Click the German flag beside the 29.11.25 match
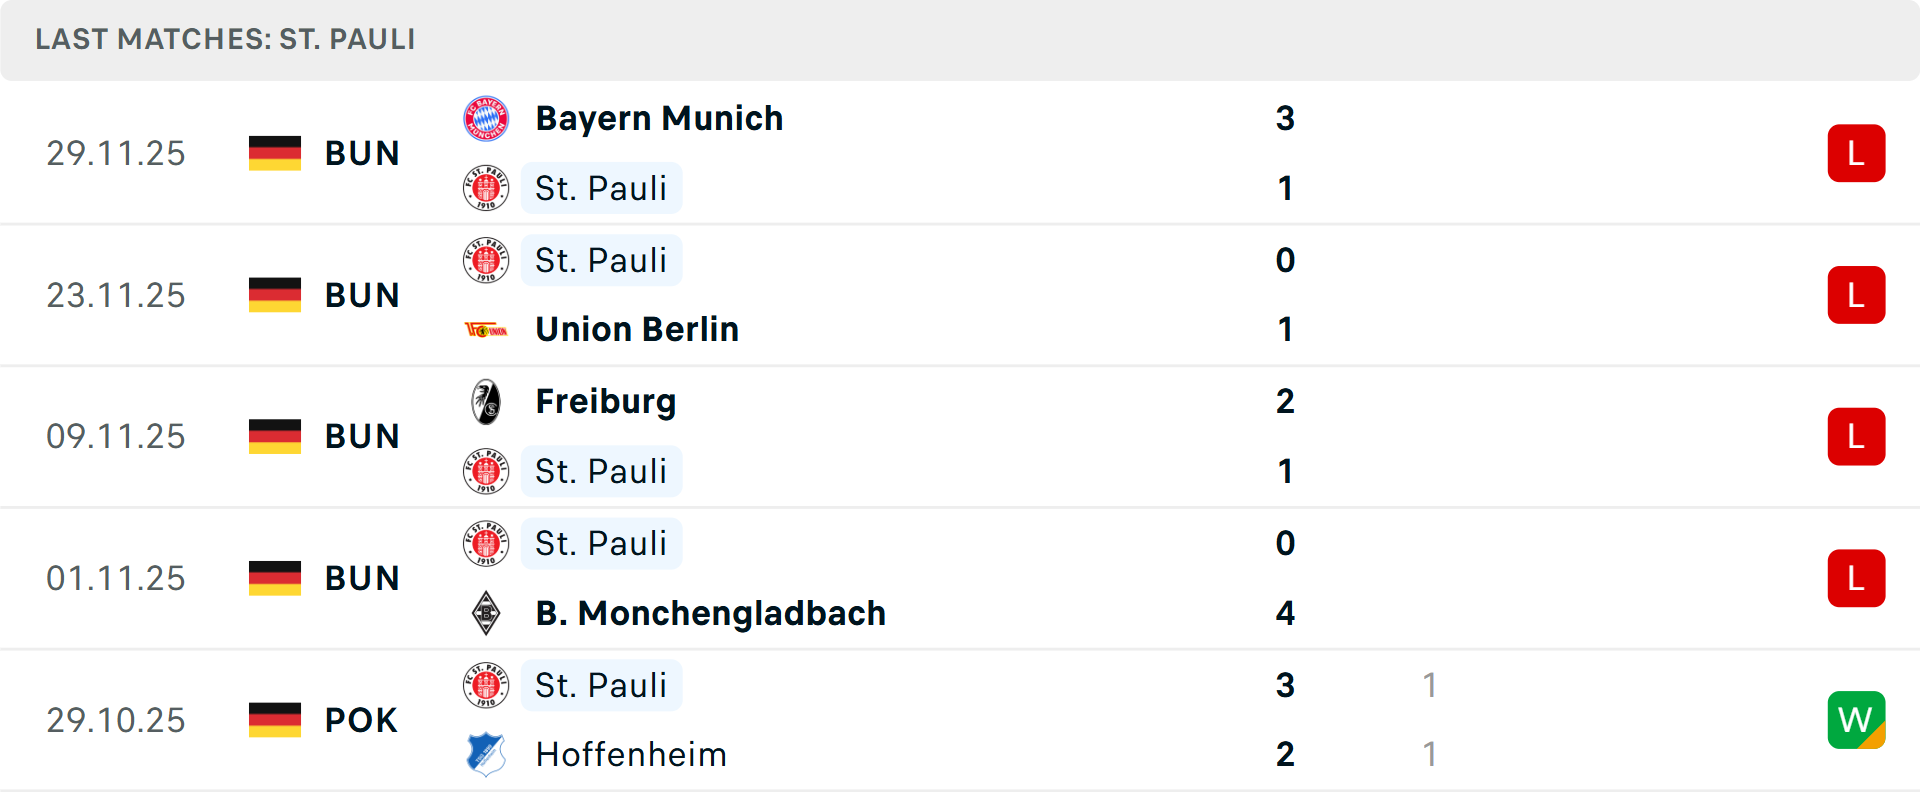 (x=274, y=152)
